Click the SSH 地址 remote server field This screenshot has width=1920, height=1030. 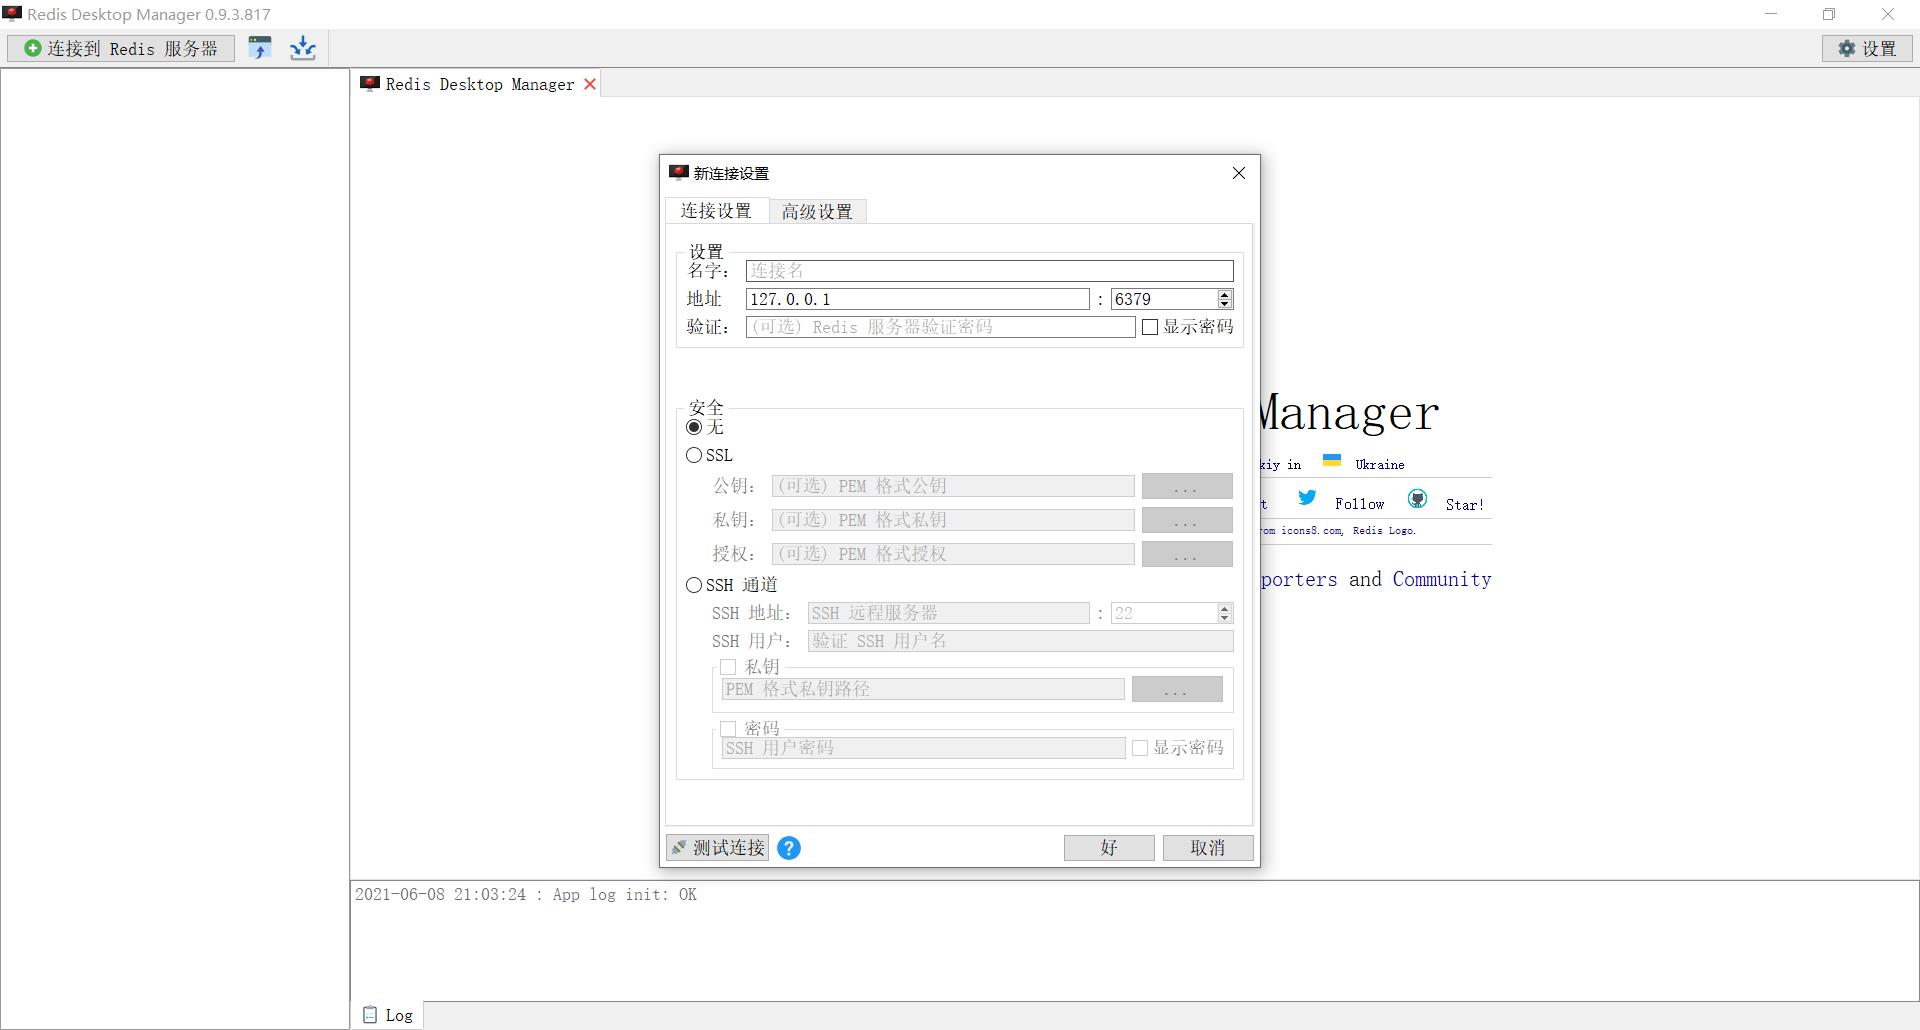pos(948,613)
